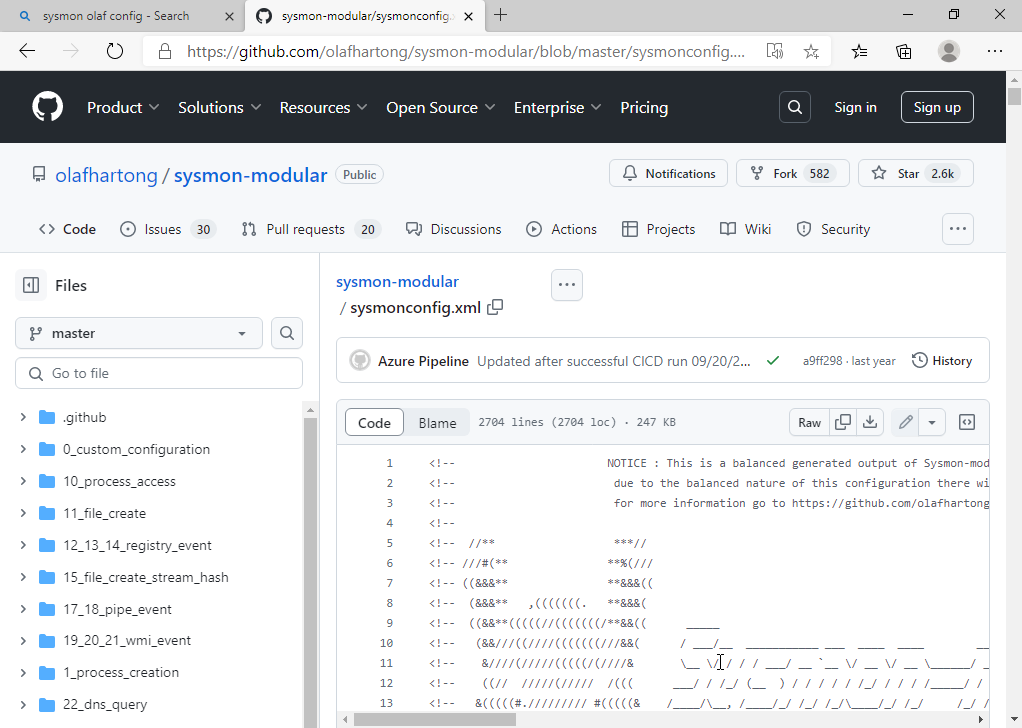Open the symbols panel
The image size is (1022, 728).
pos(967,422)
